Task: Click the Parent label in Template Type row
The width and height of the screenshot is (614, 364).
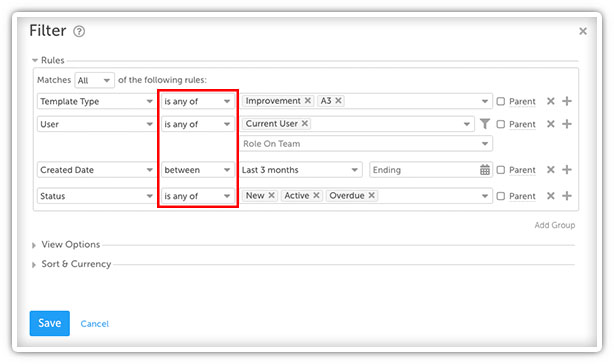Action: [522, 101]
